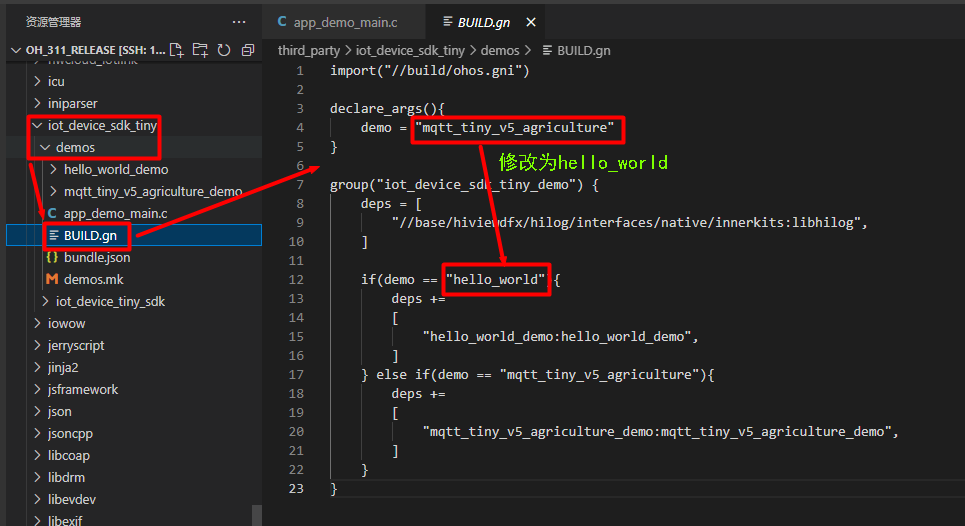Expand the icu folder
The image size is (965, 526).
(x=38, y=81)
